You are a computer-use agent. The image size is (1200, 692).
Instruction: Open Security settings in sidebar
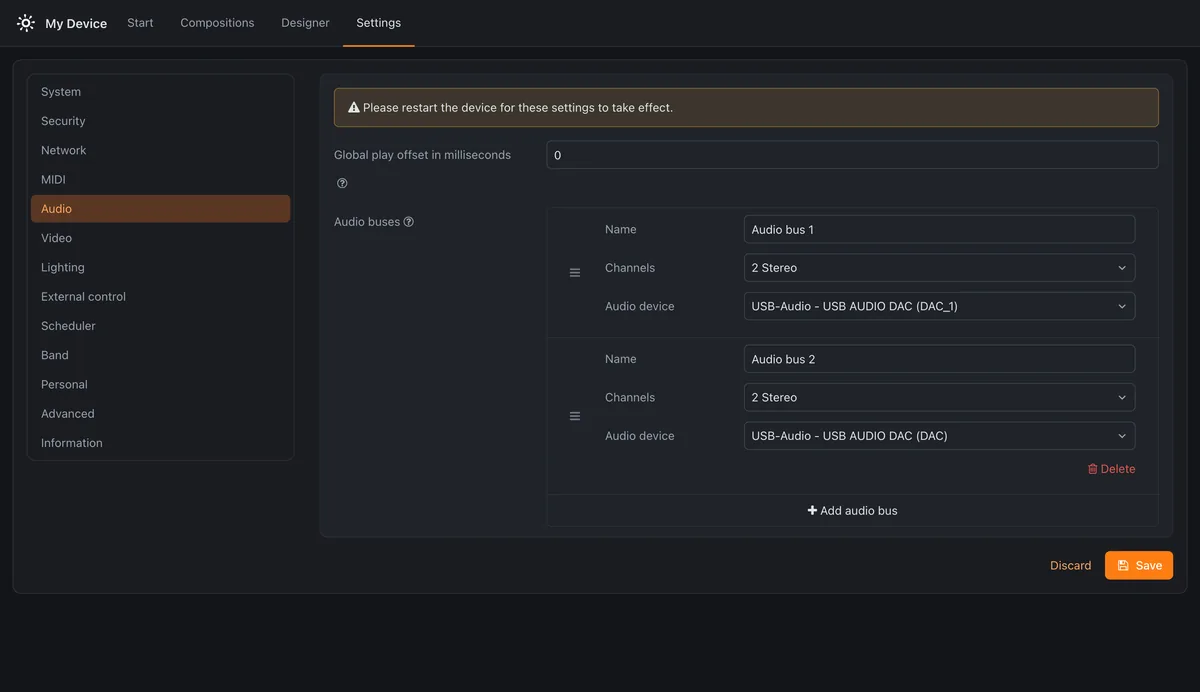pyautogui.click(x=161, y=121)
